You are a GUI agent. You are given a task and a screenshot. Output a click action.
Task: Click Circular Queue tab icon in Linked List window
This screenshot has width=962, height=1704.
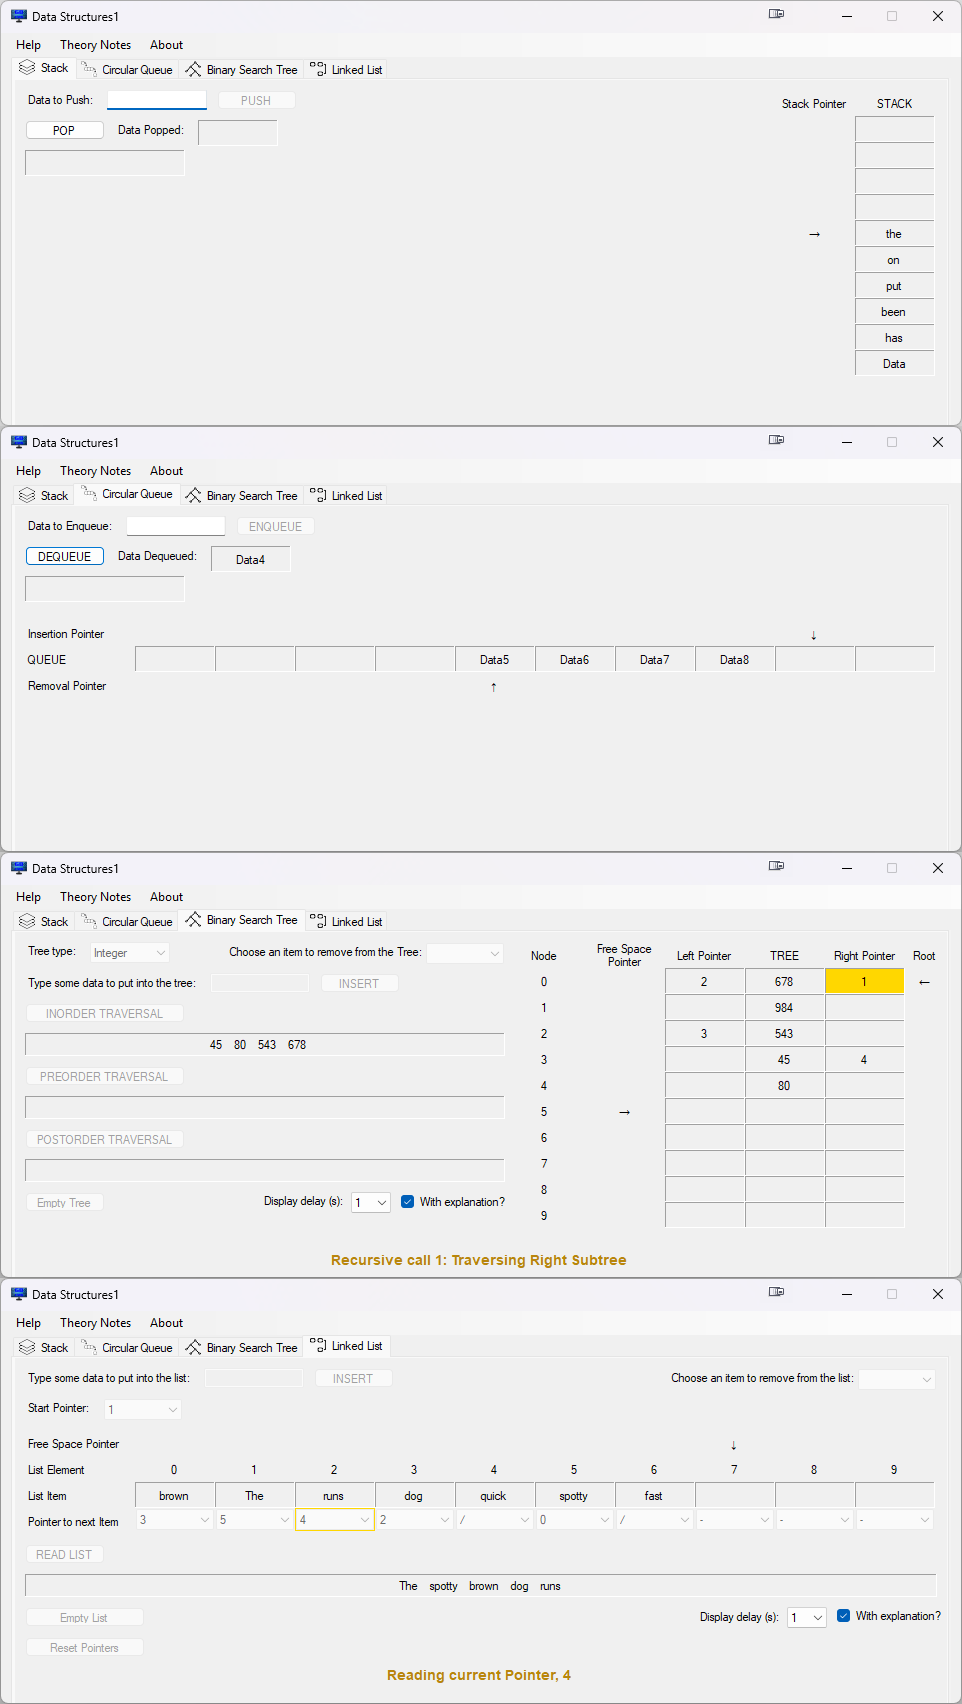89,1348
